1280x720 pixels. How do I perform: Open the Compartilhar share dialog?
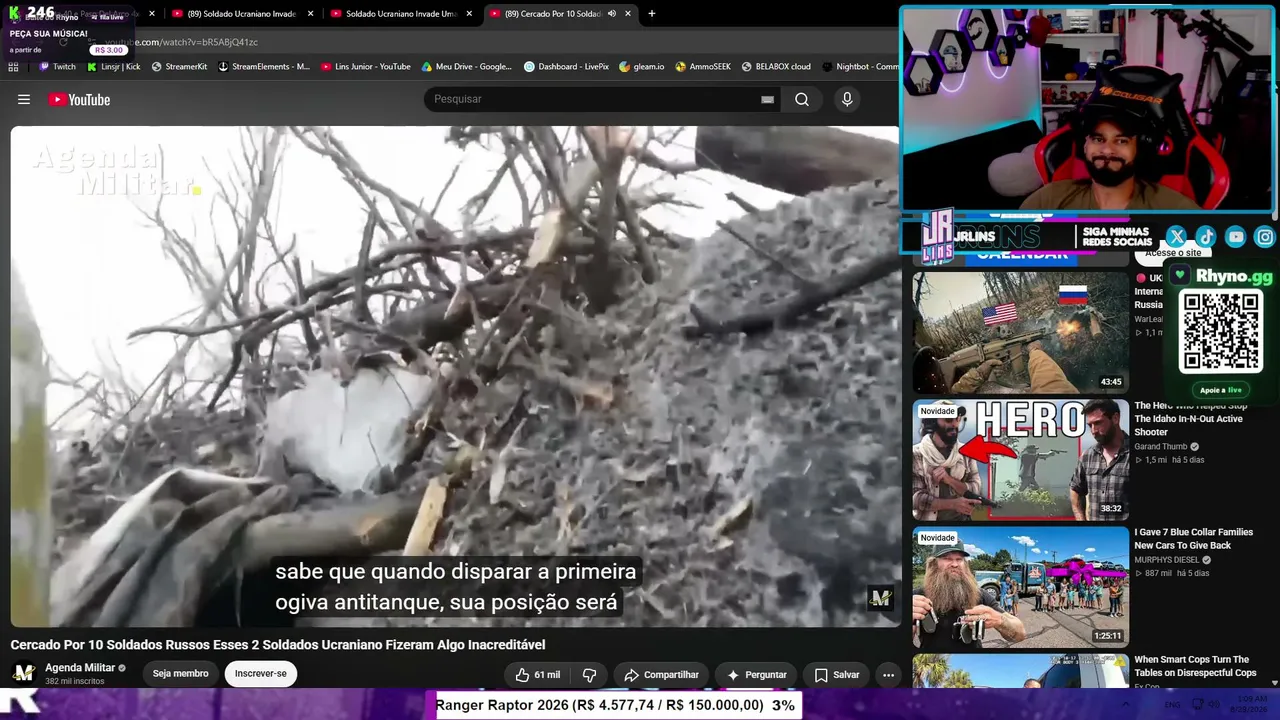(661, 675)
